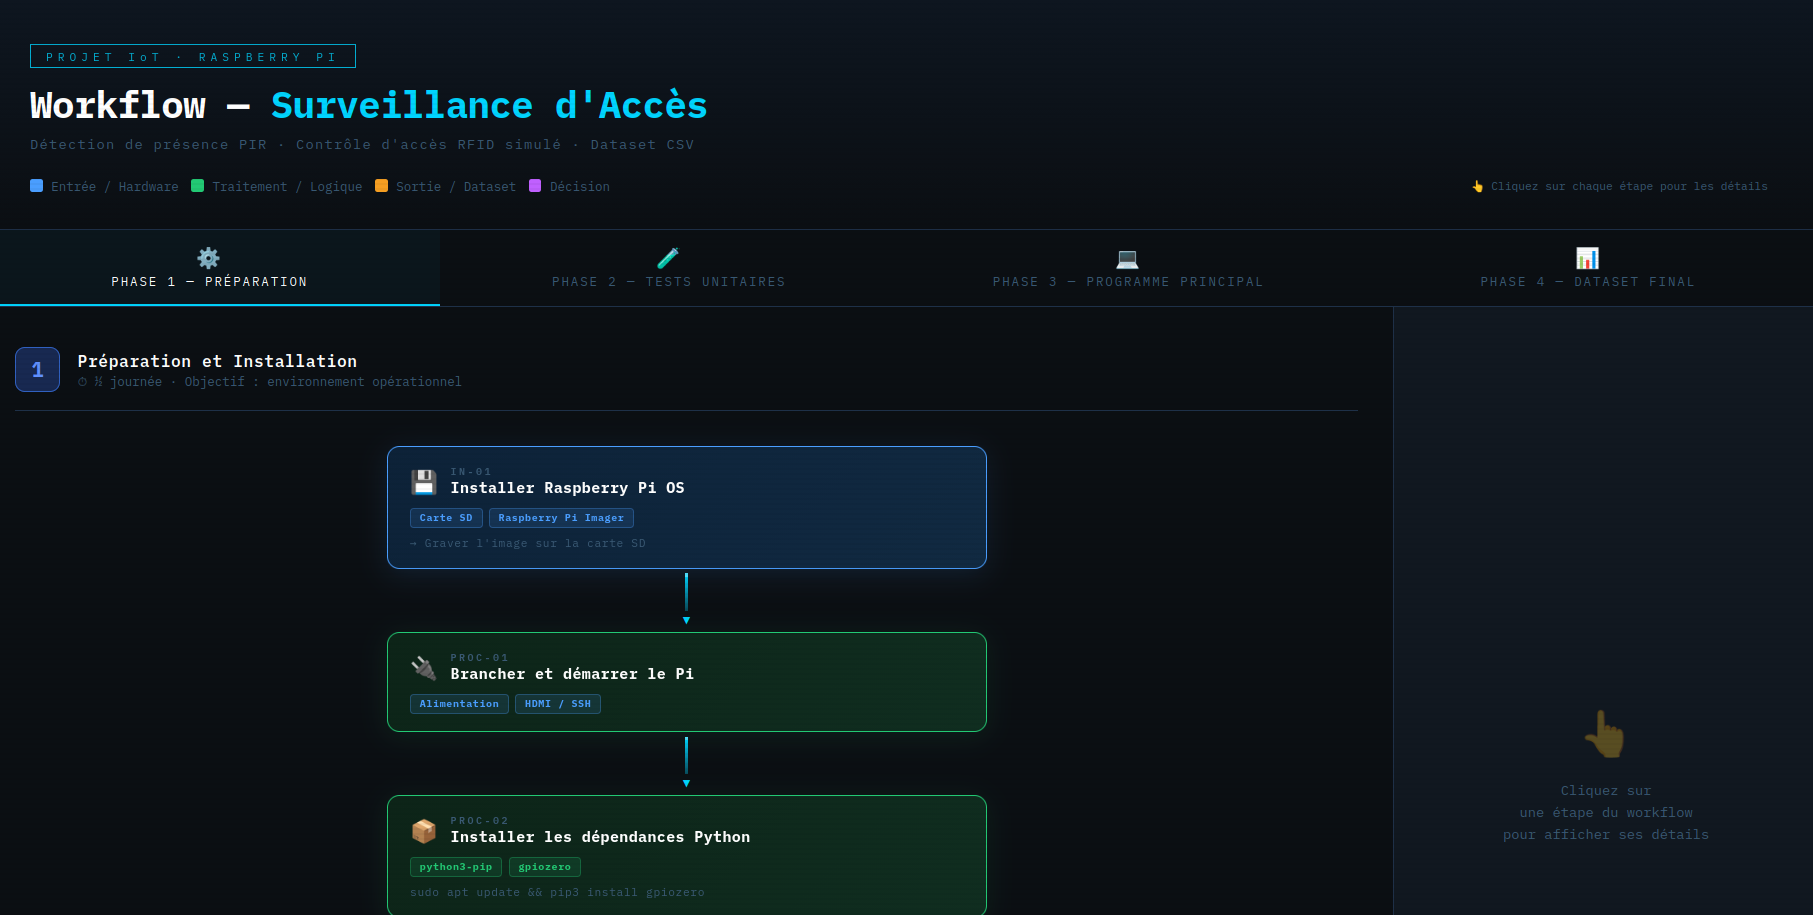
Task: Switch to Phase 2 — Tests Unitaires tab
Action: 668,268
